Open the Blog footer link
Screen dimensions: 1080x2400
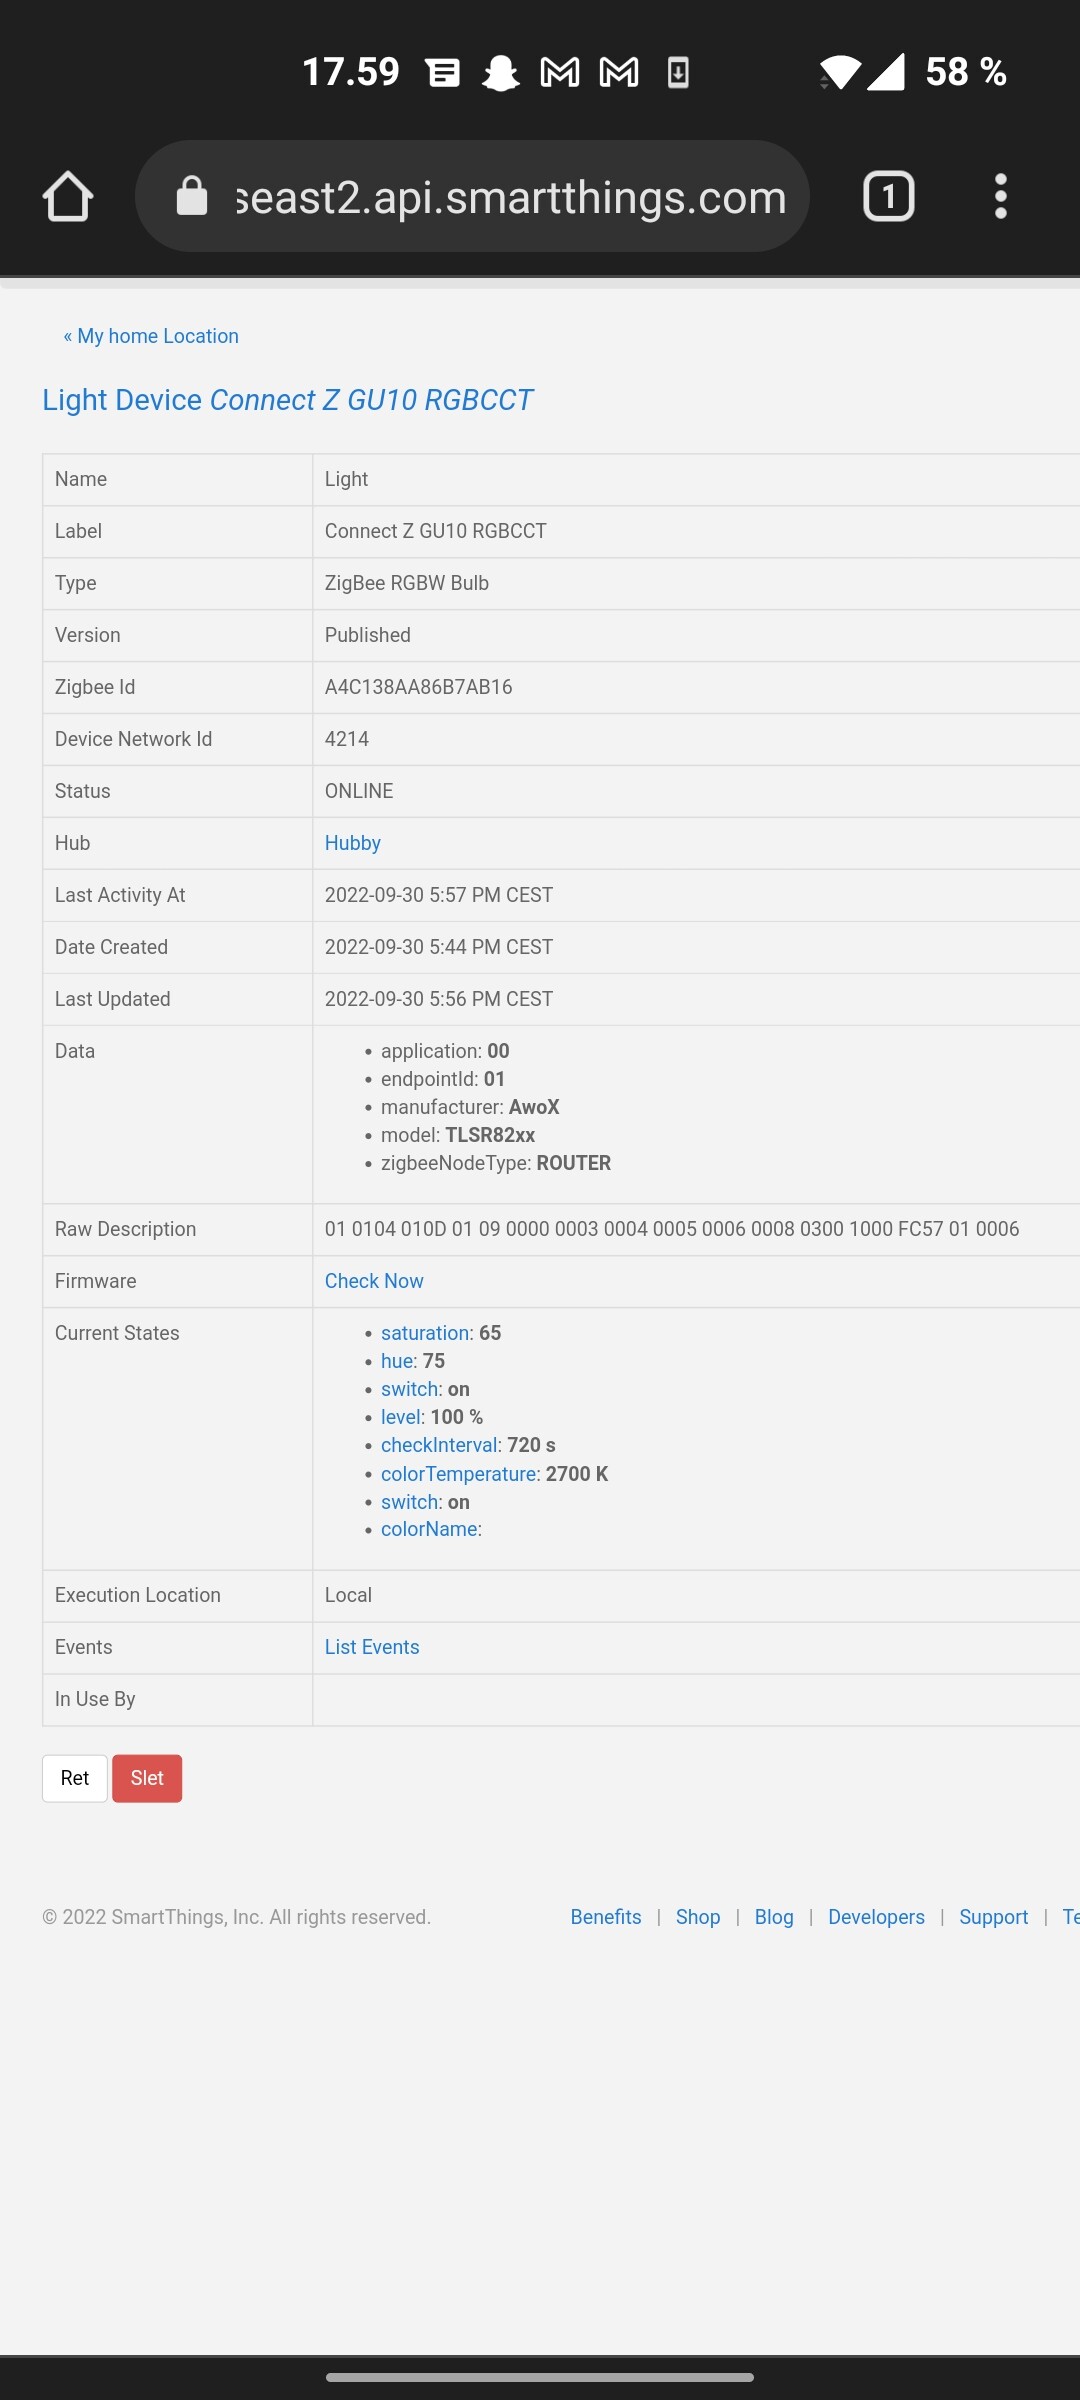point(774,1917)
